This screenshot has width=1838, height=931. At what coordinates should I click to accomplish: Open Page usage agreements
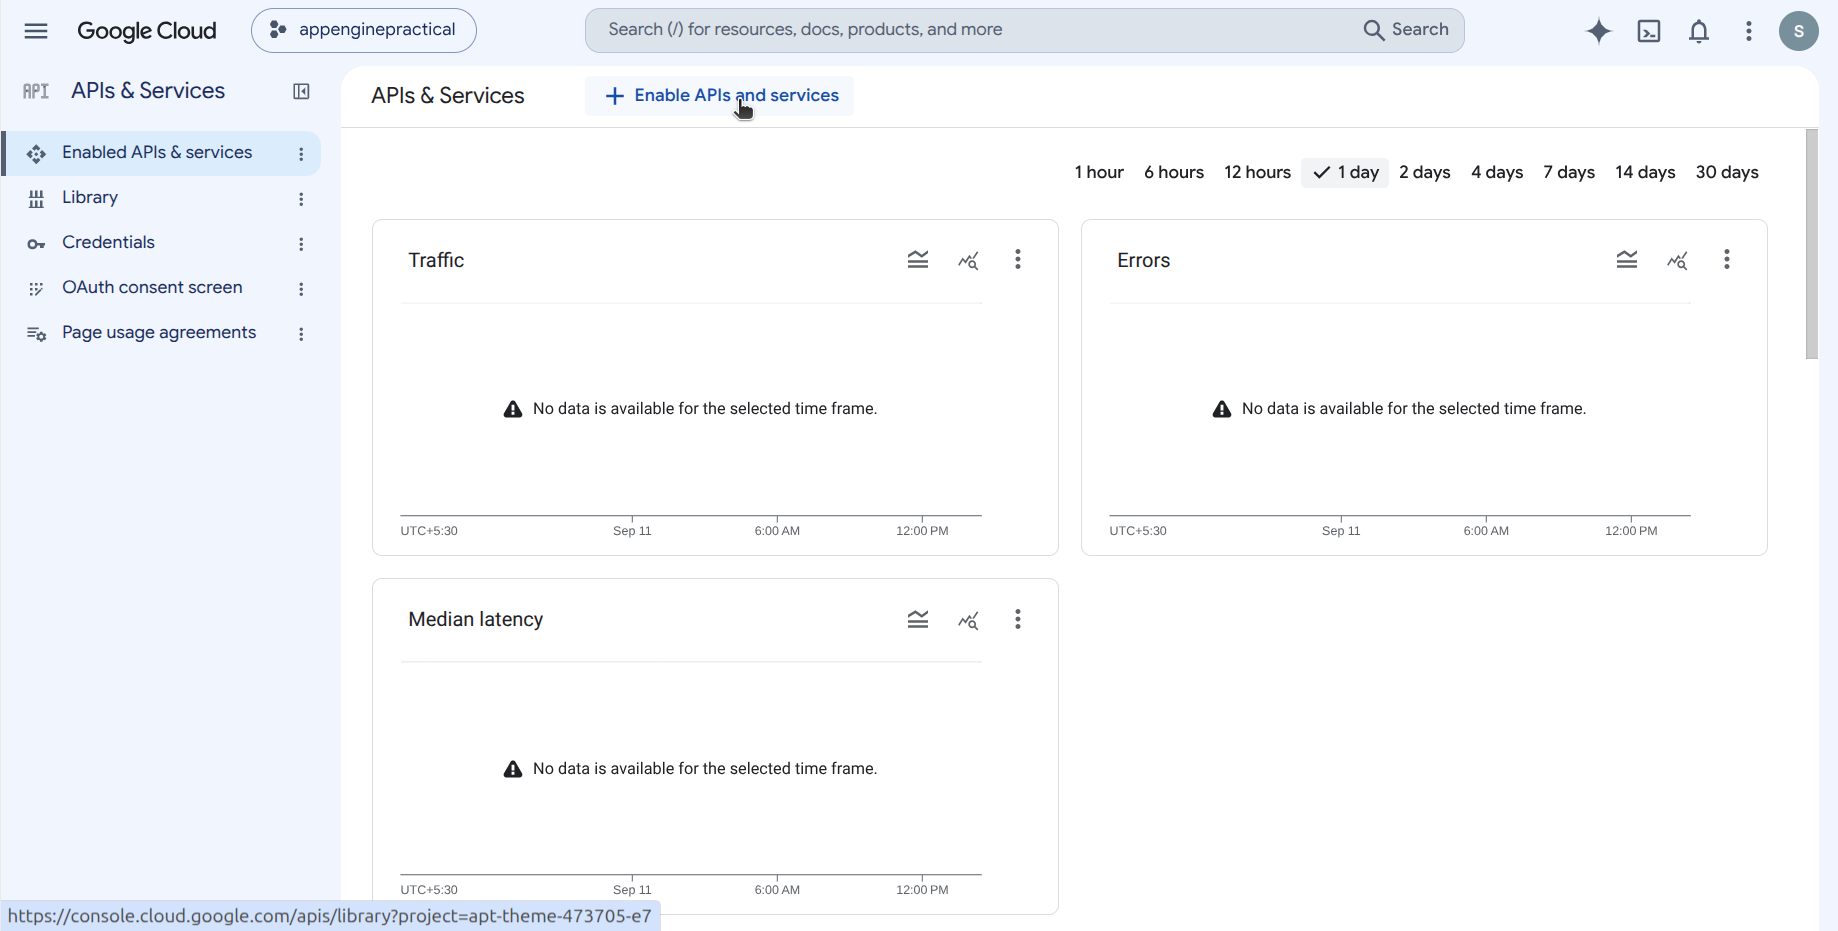(x=161, y=333)
